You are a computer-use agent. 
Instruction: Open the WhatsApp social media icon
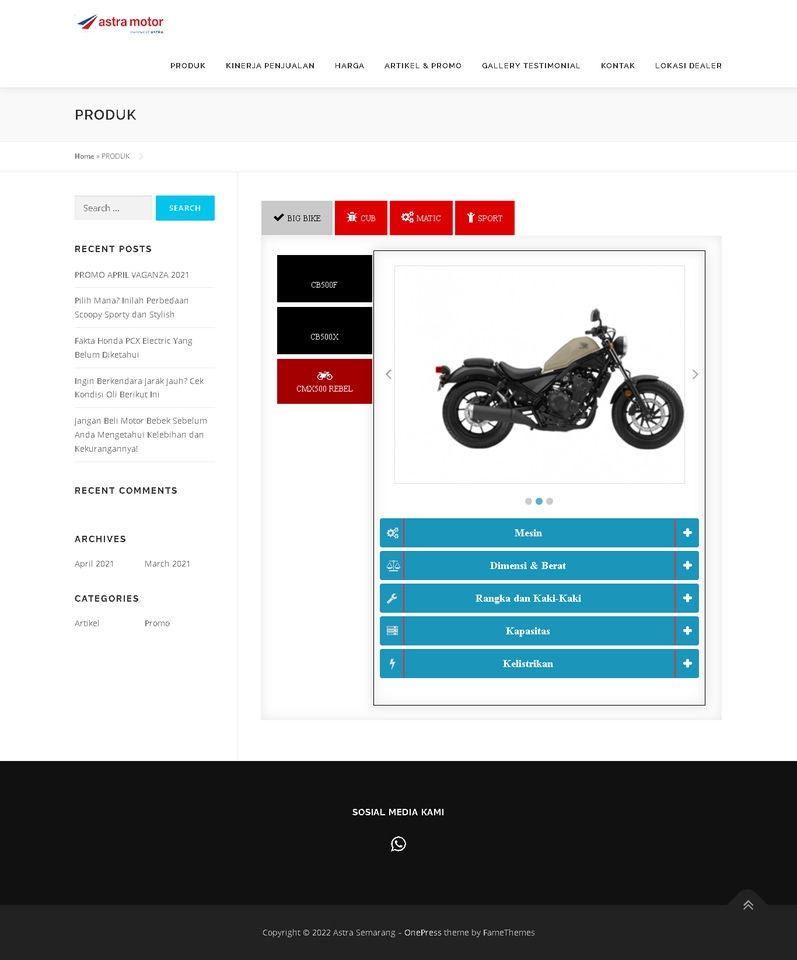398,844
